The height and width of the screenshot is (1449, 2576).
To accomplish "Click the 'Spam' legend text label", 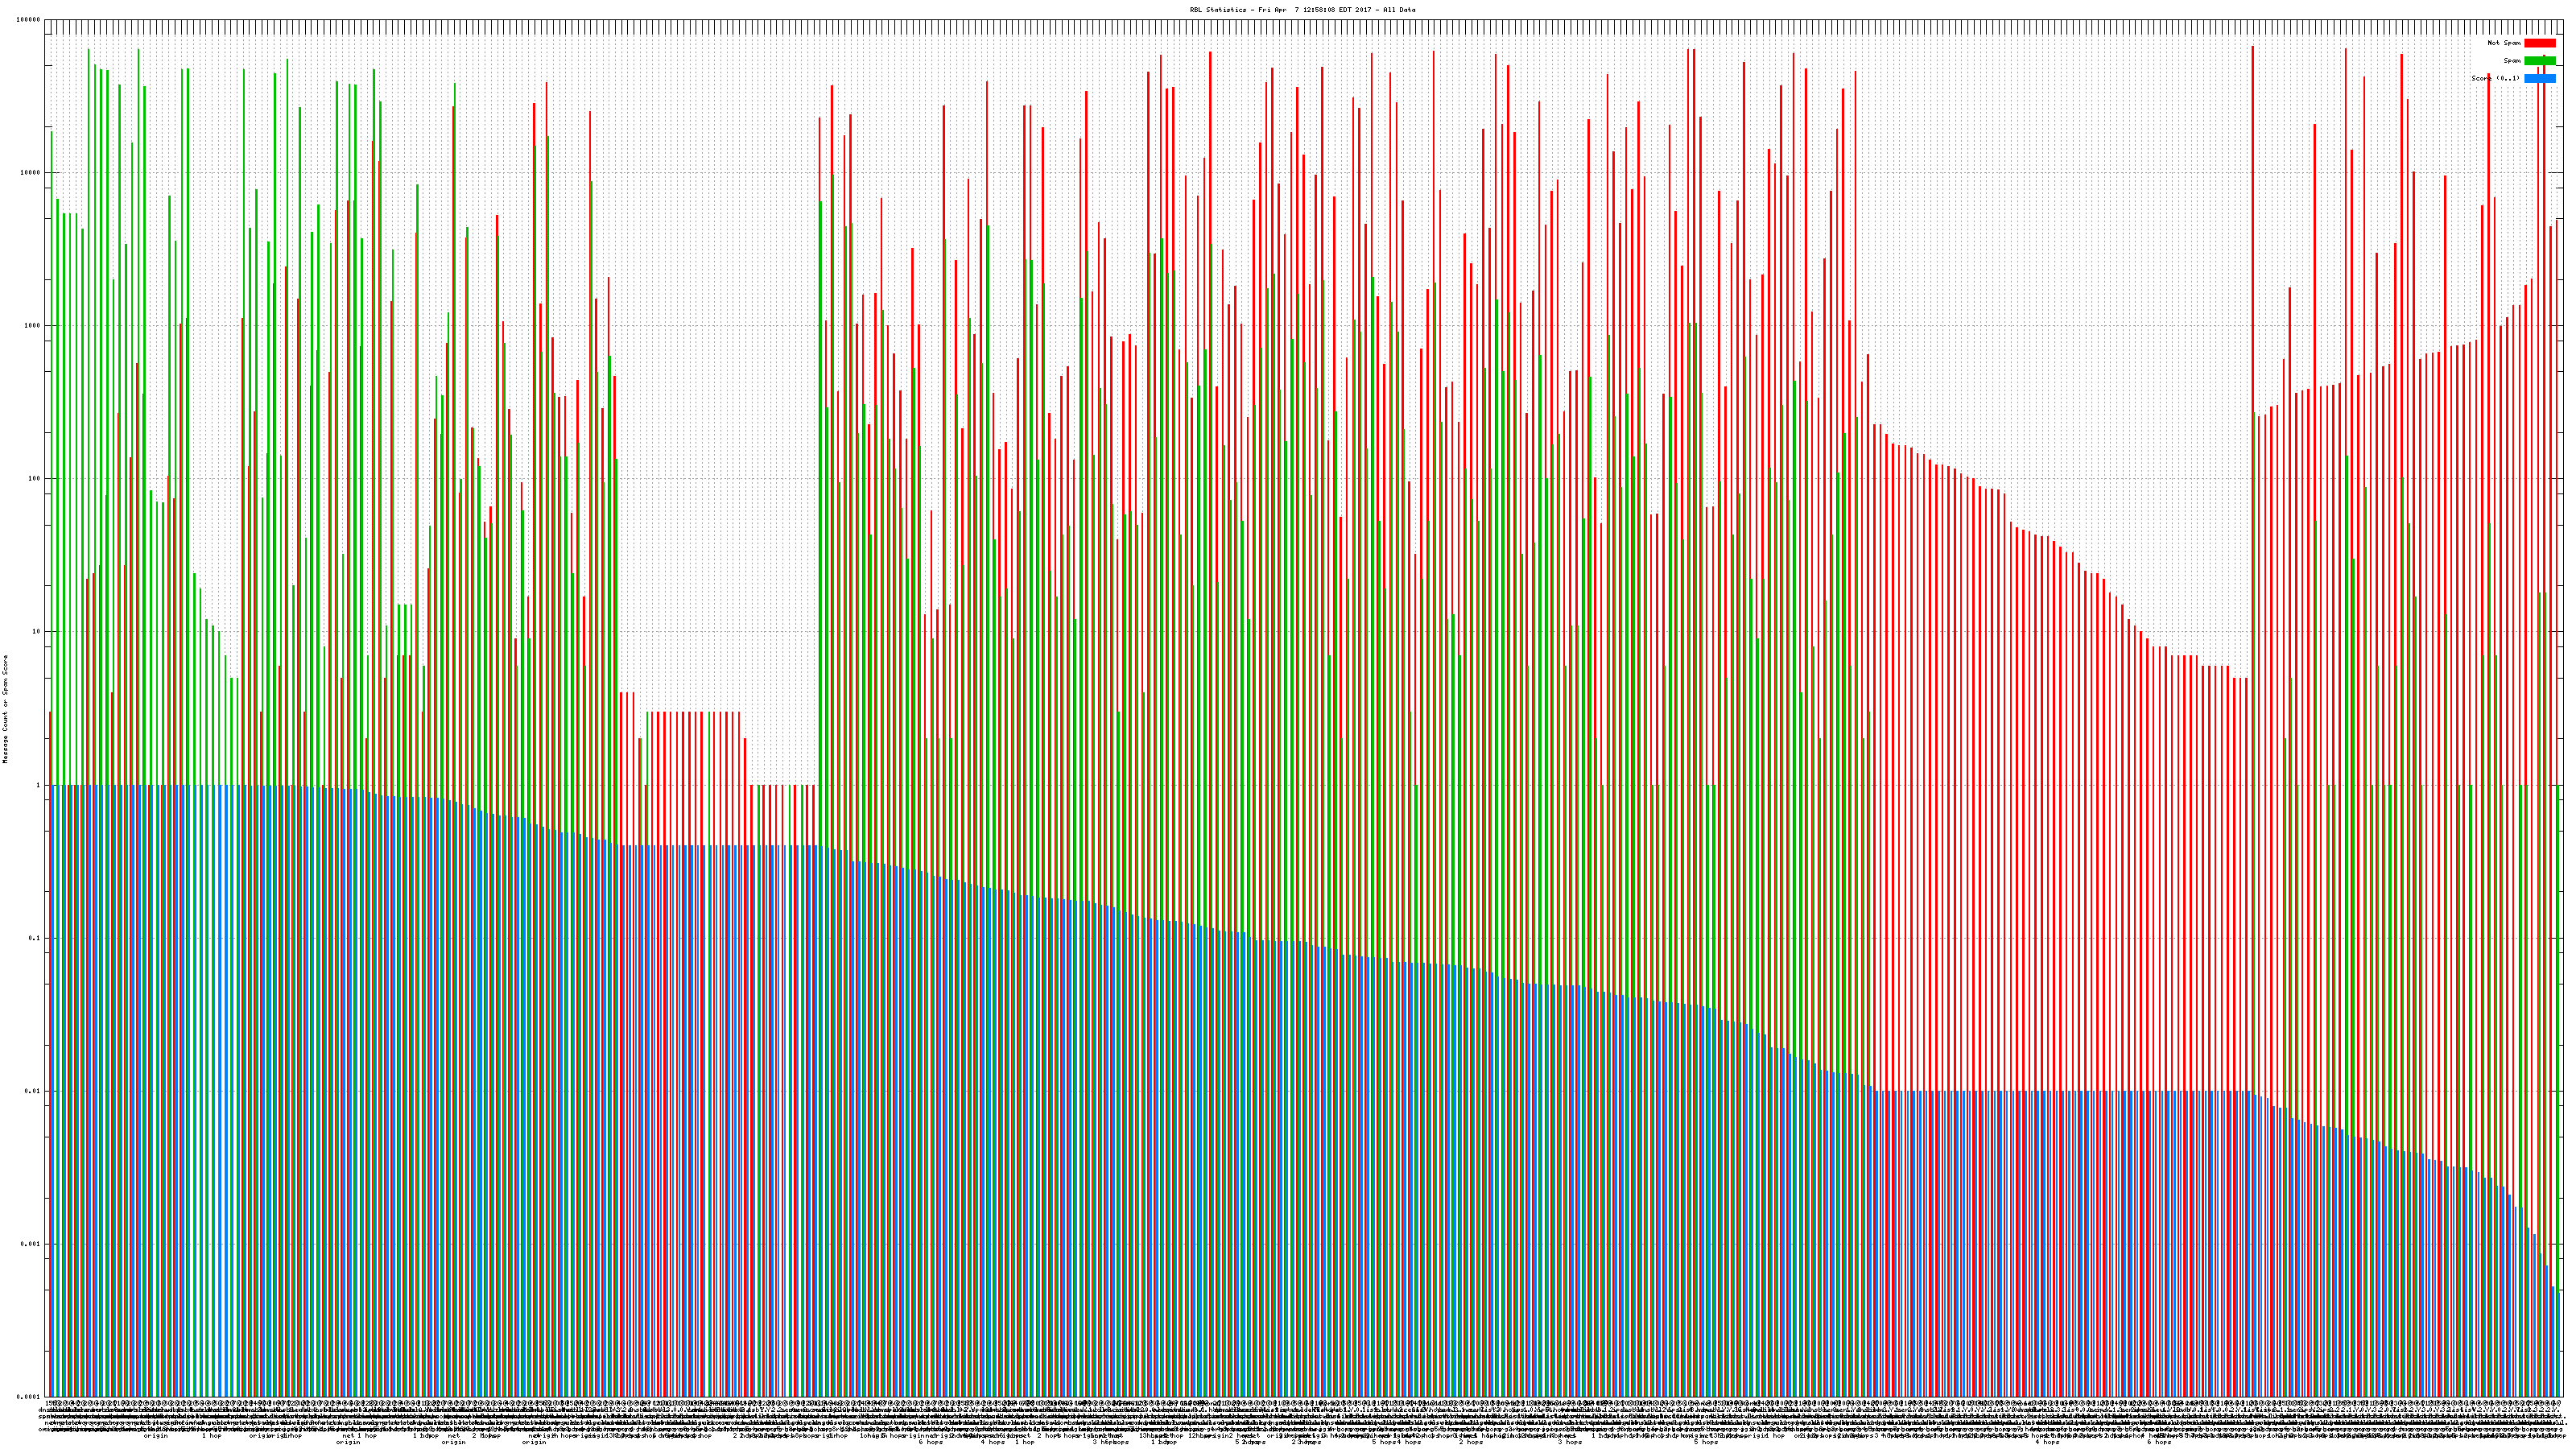I will click(x=2512, y=61).
